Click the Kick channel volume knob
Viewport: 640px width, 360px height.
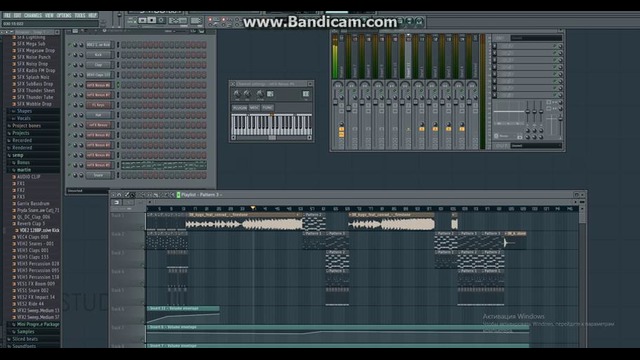[x=81, y=55]
